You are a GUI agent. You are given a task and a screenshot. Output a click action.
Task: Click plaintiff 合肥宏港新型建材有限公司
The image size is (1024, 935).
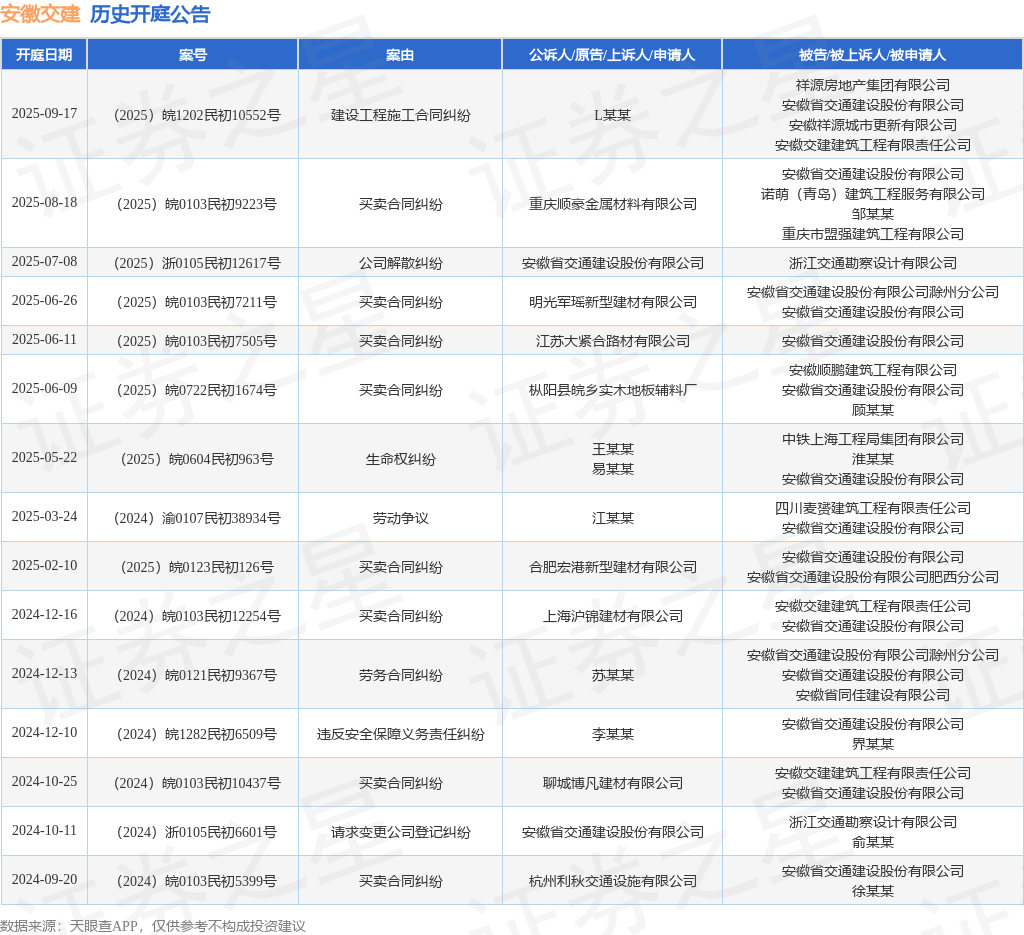[x=613, y=567]
